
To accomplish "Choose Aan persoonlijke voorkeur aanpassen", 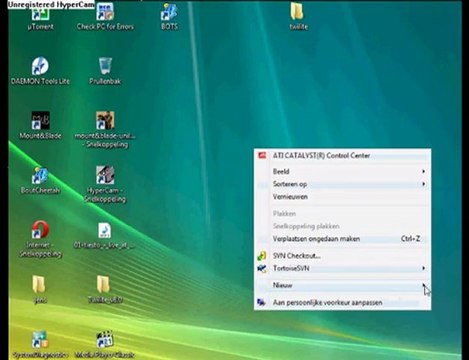I will (342, 303).
